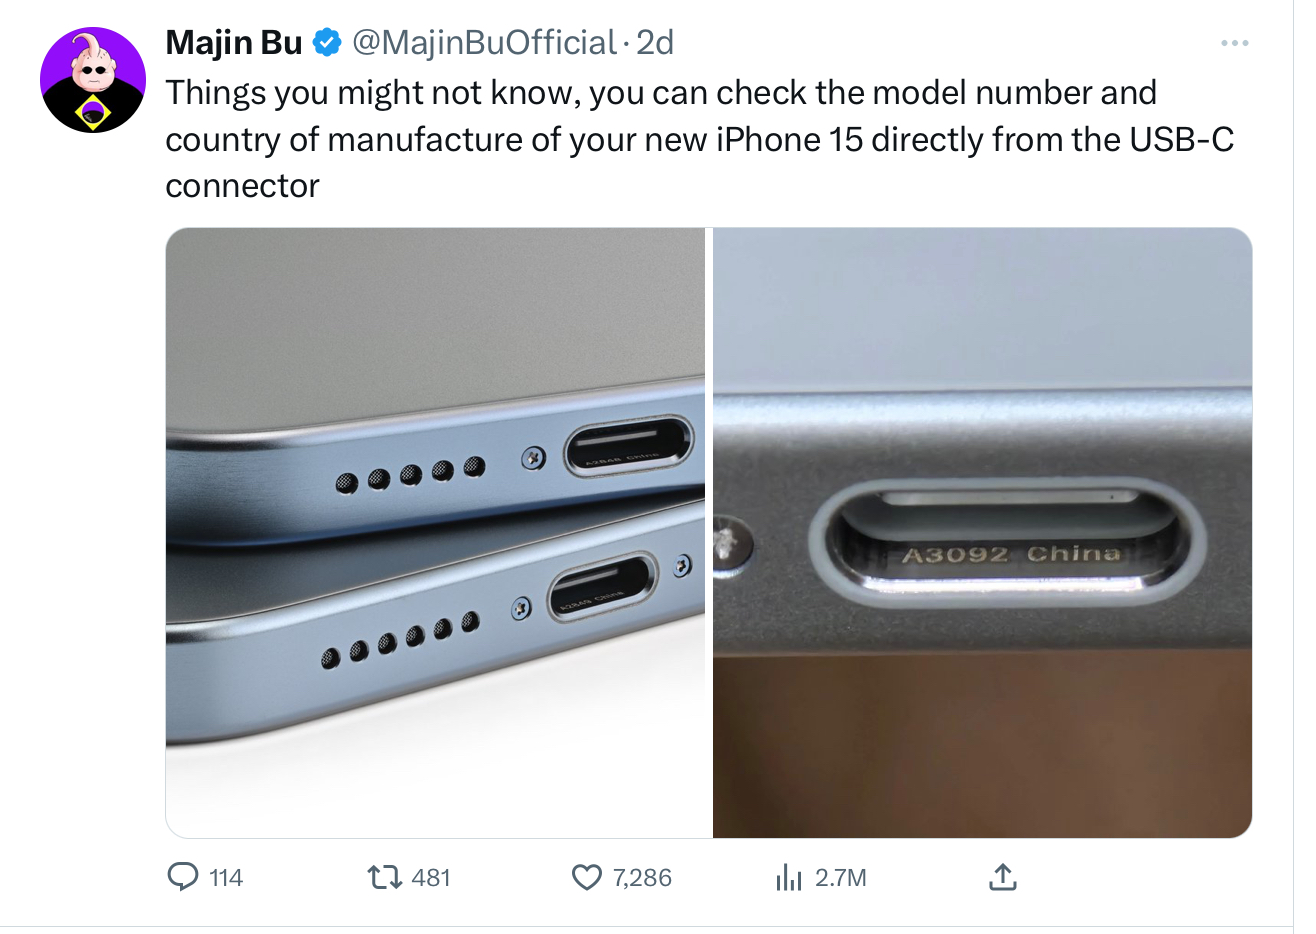1316x934 pixels.
Task: Click the upper iPhone's USB-C port
Action: click(x=628, y=447)
